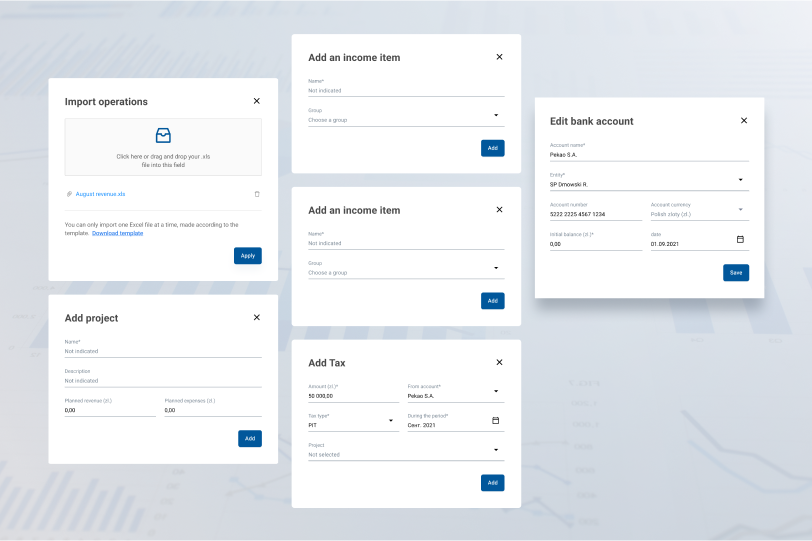The height and width of the screenshot is (541, 812).
Task: Click Save in Edit bank account
Action: pos(735,272)
